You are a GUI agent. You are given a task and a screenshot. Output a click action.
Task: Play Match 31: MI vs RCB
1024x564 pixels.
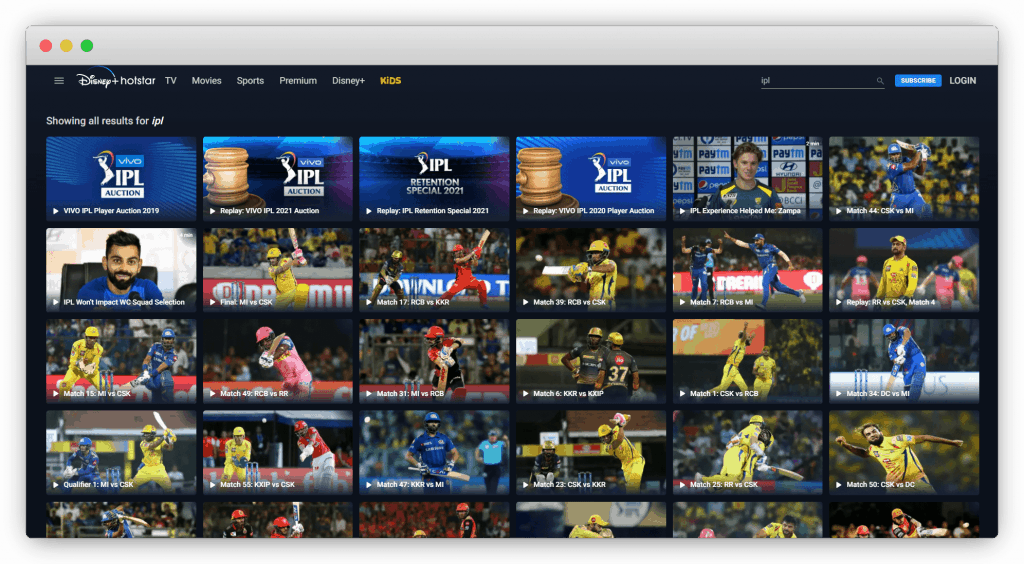click(x=434, y=361)
